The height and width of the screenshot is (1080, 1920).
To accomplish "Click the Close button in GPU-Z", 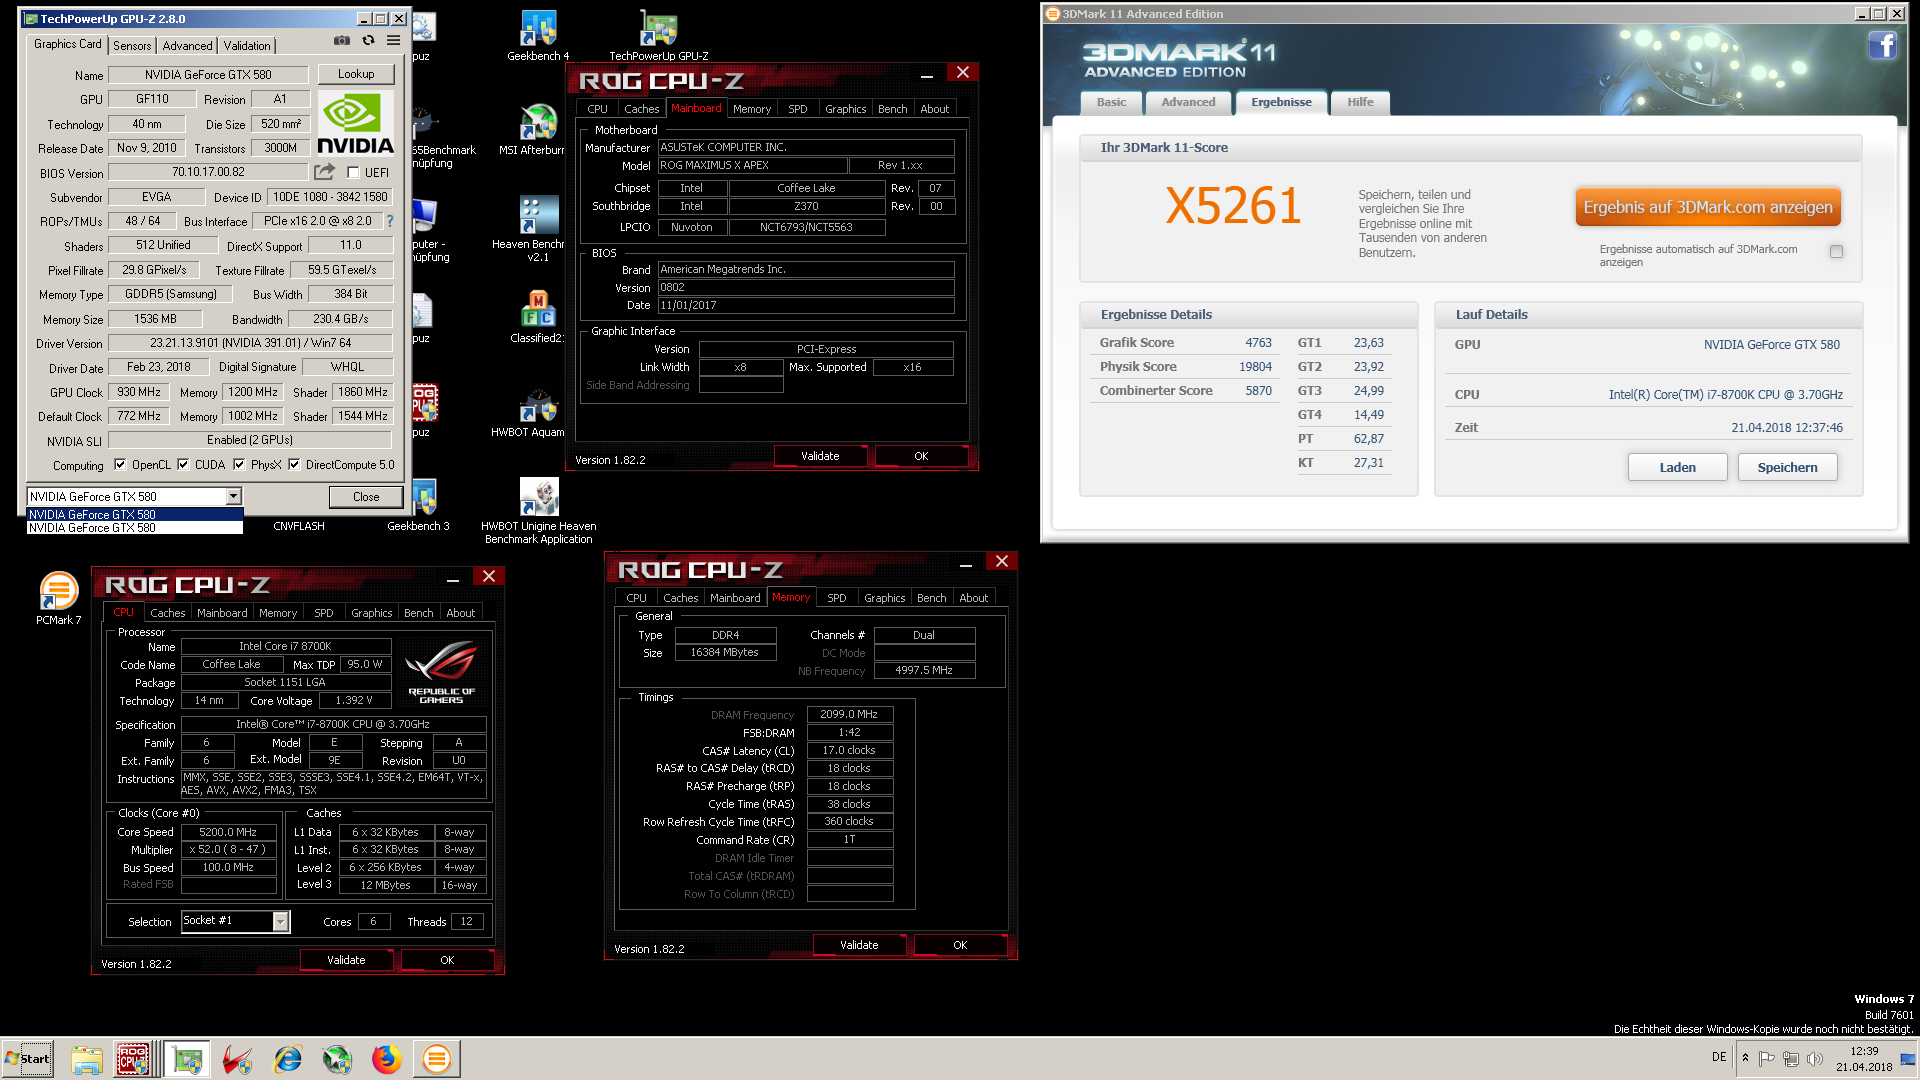I will (366, 497).
